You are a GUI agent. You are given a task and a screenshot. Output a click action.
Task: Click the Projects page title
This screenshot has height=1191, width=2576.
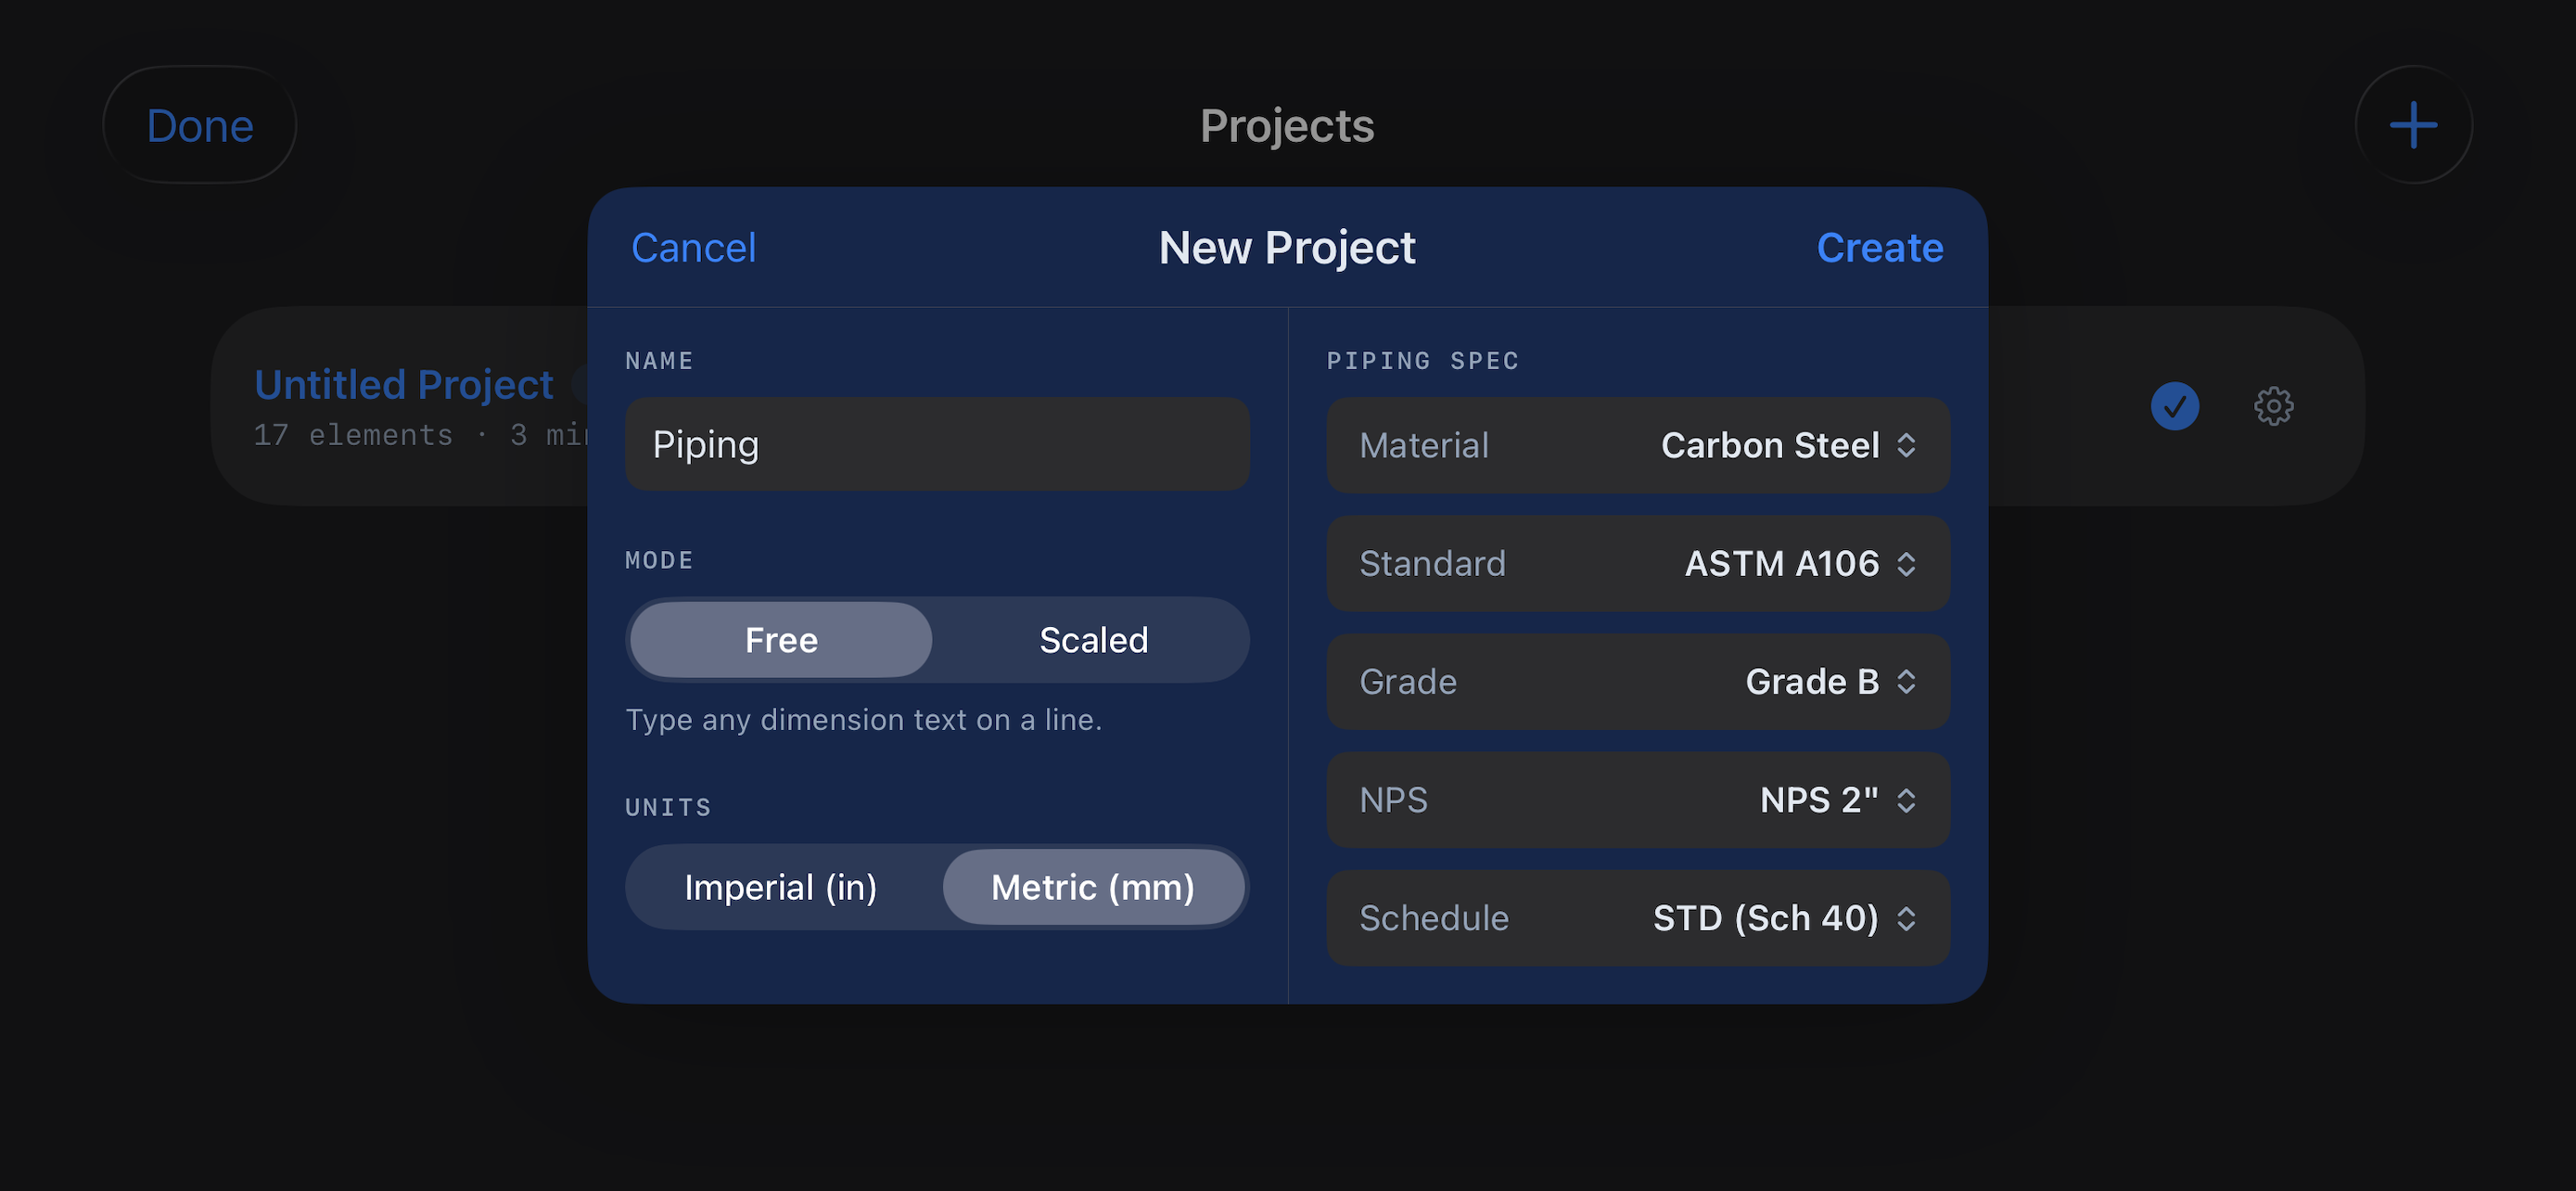(x=1287, y=125)
